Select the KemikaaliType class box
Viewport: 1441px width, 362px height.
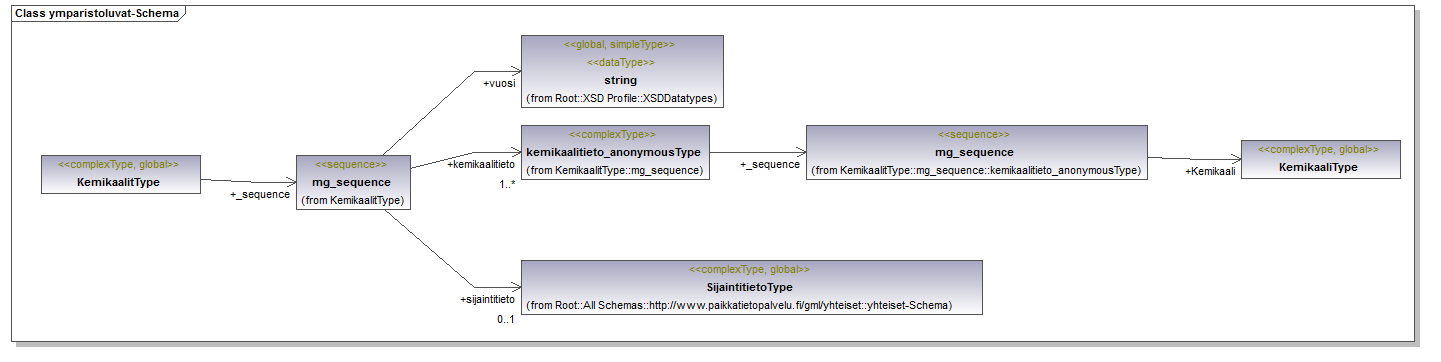pos(1320,159)
